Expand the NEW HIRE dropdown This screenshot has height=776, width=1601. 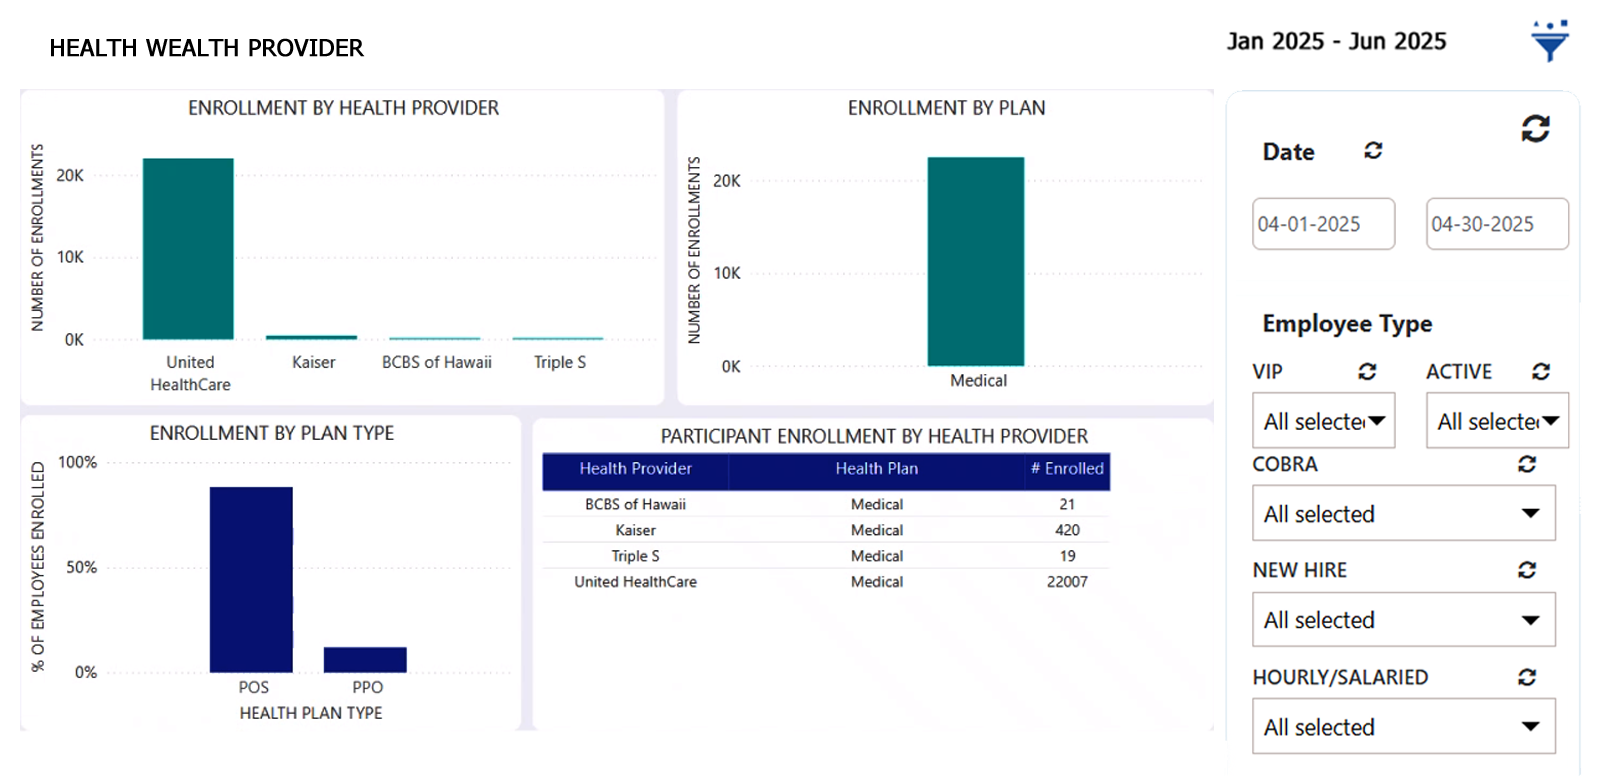(x=1403, y=620)
